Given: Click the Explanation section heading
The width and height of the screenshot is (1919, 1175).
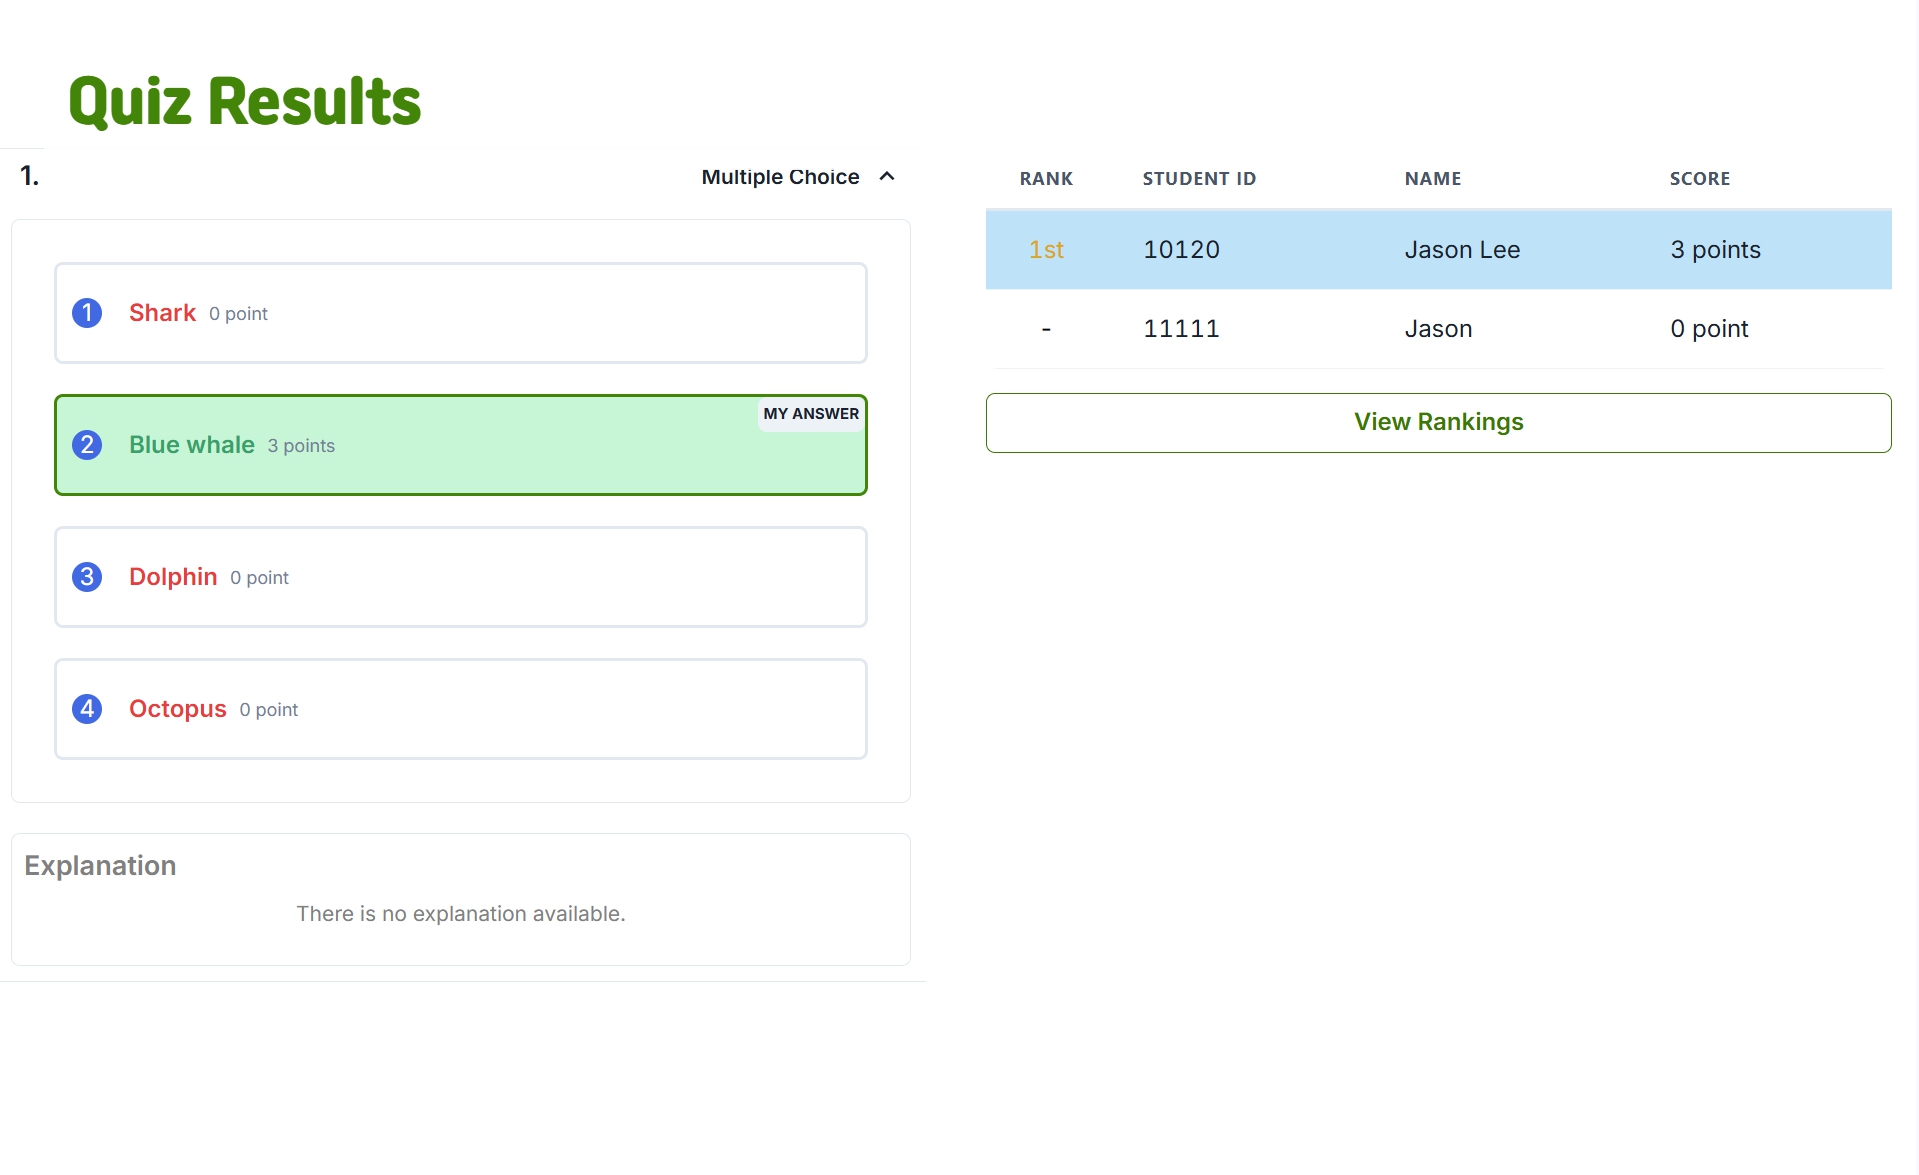Looking at the screenshot, I should tap(100, 866).
